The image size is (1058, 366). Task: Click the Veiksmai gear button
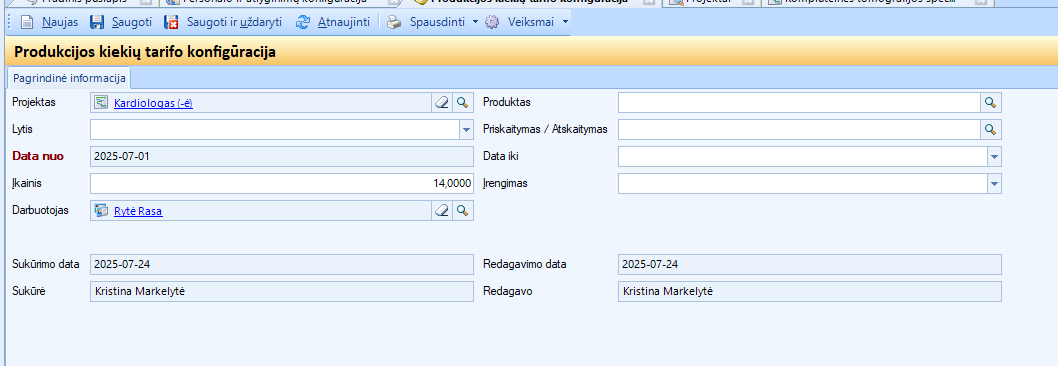(x=520, y=22)
